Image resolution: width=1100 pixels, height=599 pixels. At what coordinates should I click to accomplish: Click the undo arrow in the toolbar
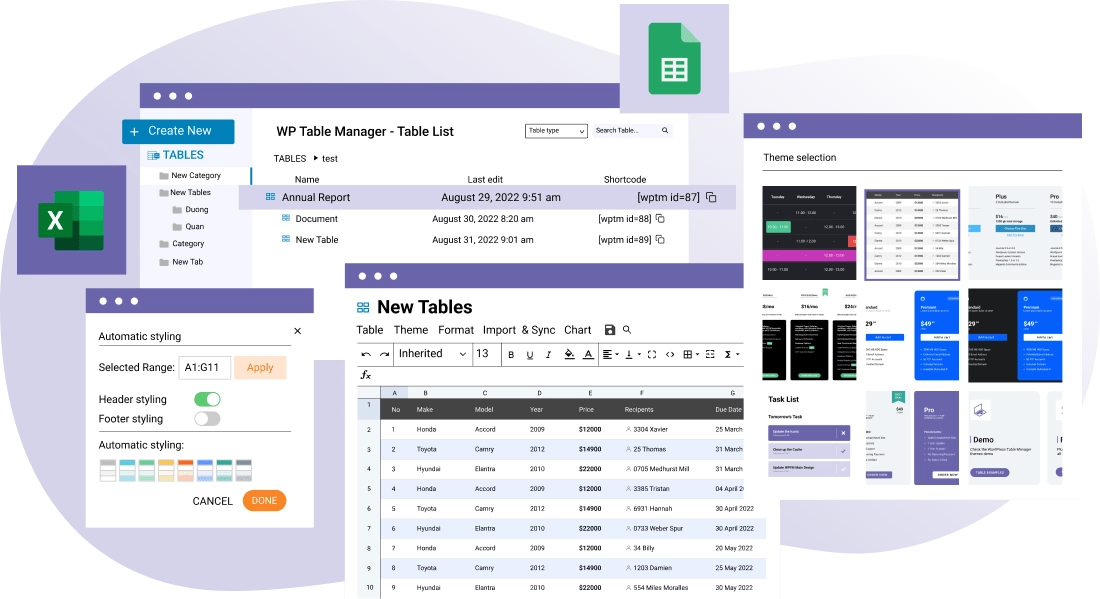(x=366, y=353)
